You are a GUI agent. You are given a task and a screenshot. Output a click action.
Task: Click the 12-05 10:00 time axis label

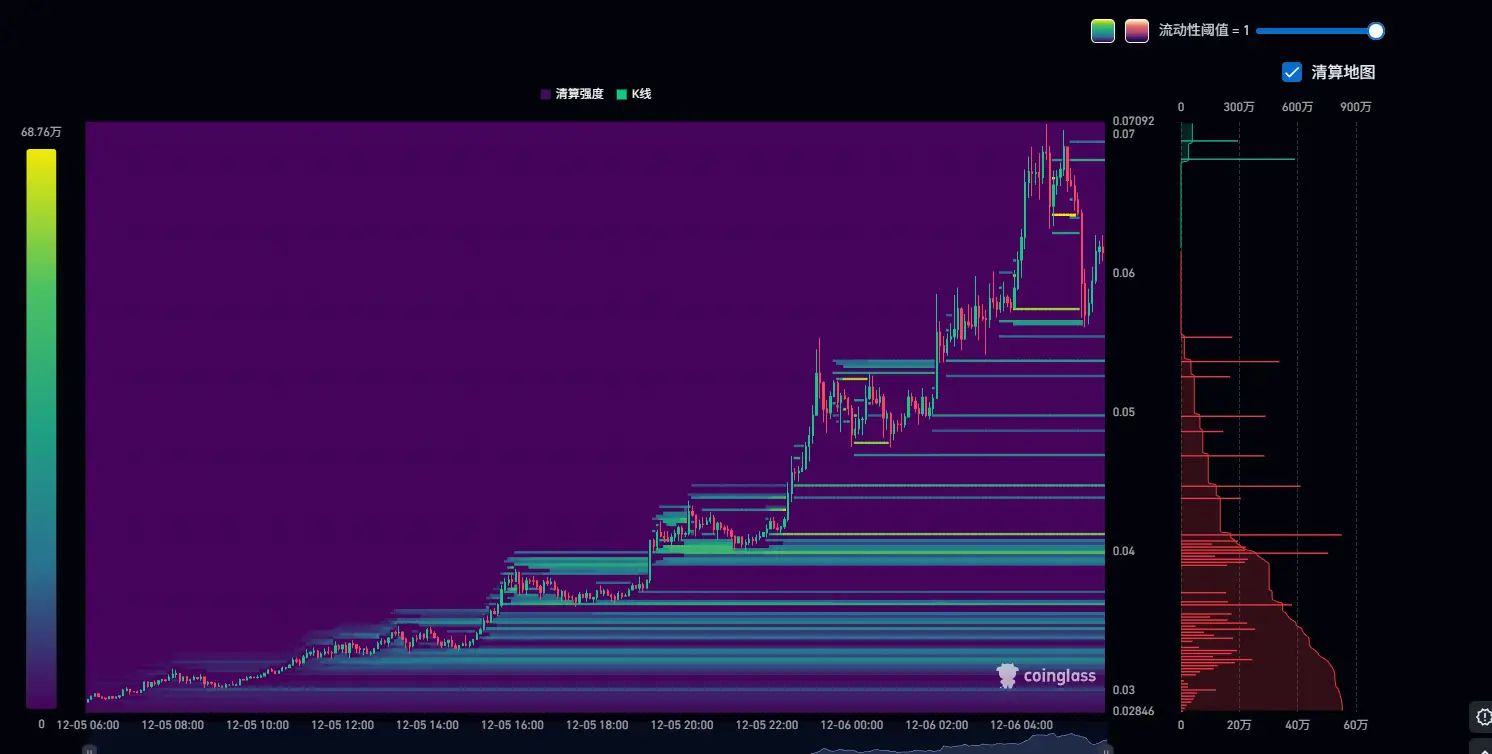tap(258, 725)
